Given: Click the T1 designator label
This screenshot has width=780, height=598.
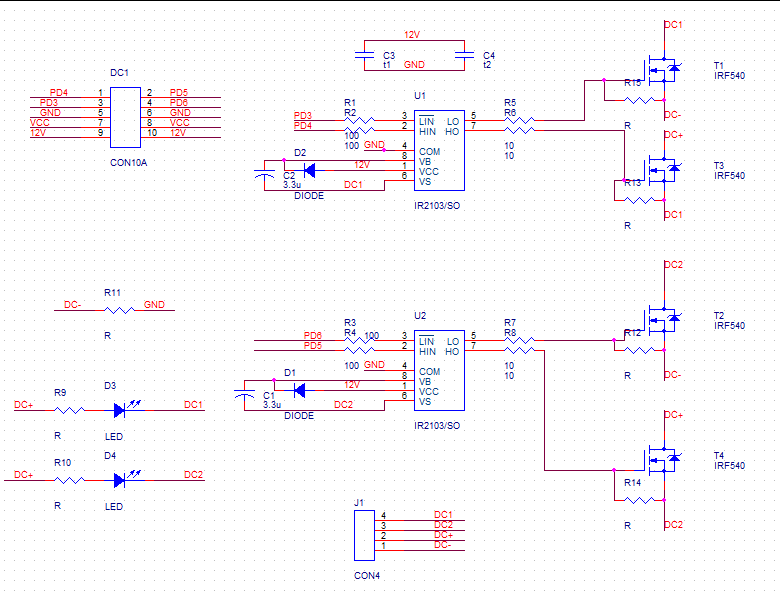Looking at the screenshot, I should click(719, 66).
